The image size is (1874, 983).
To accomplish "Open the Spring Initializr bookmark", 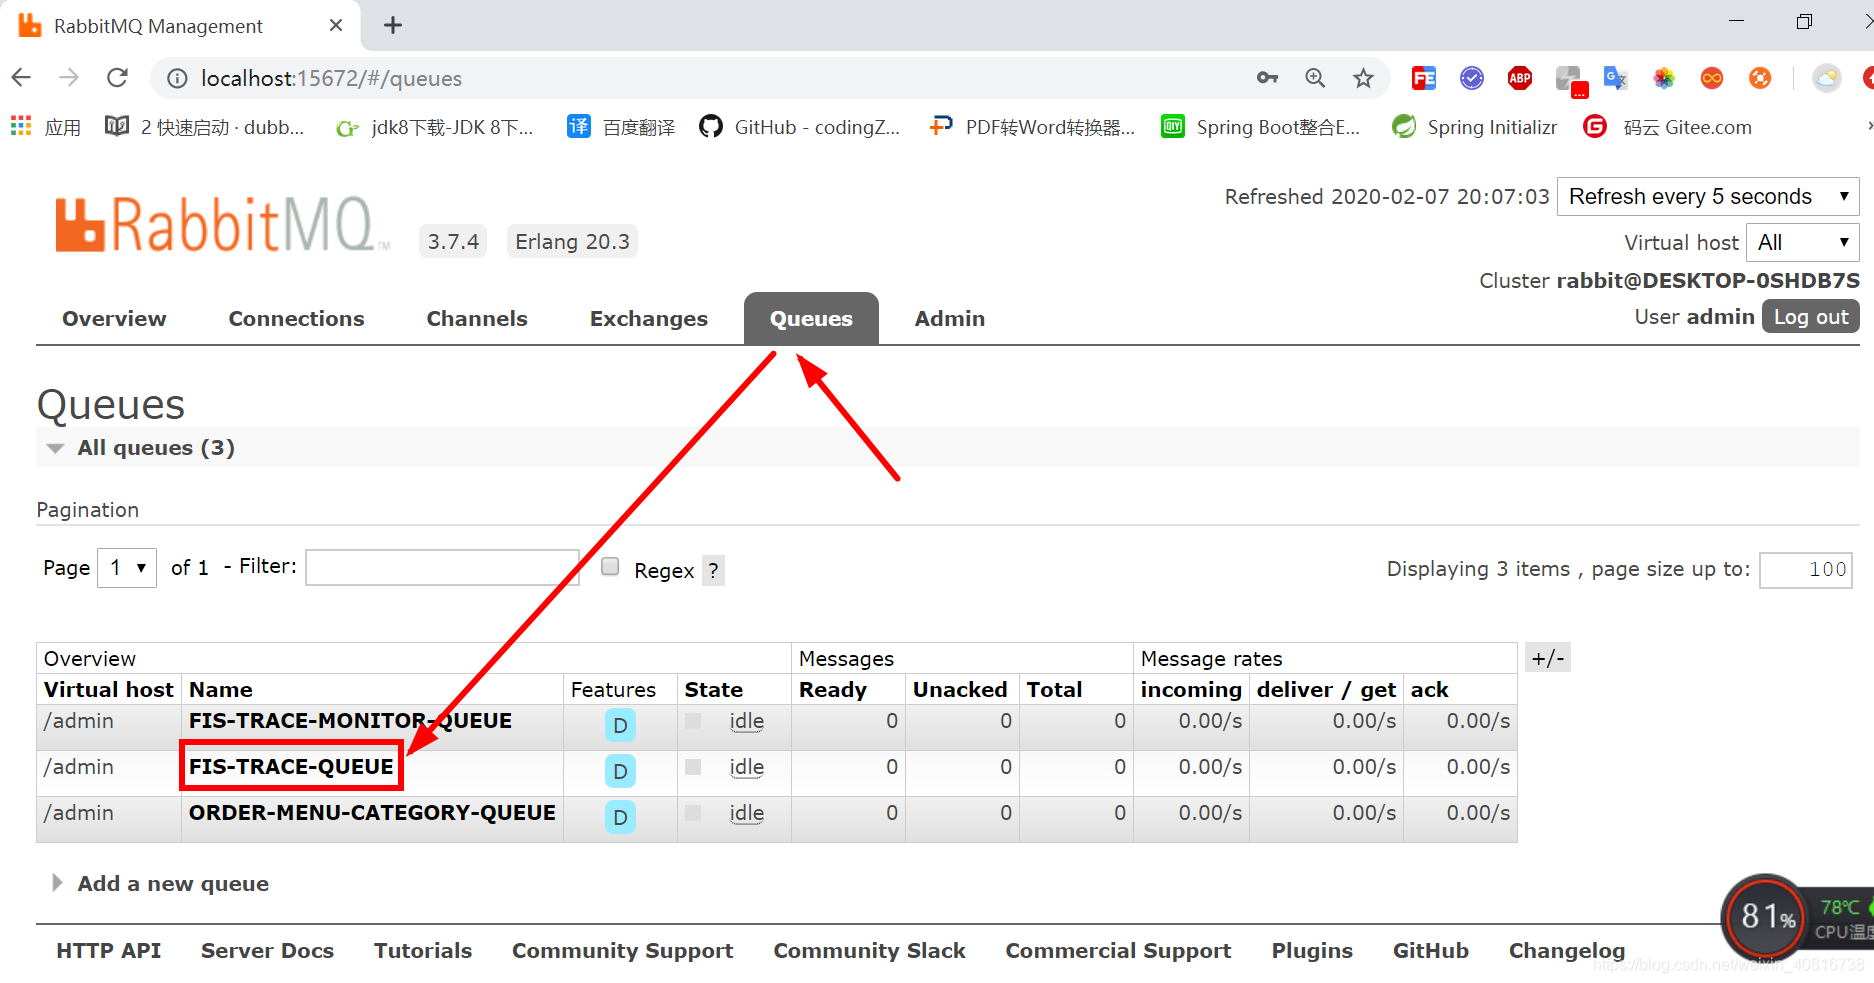I will click(1475, 127).
